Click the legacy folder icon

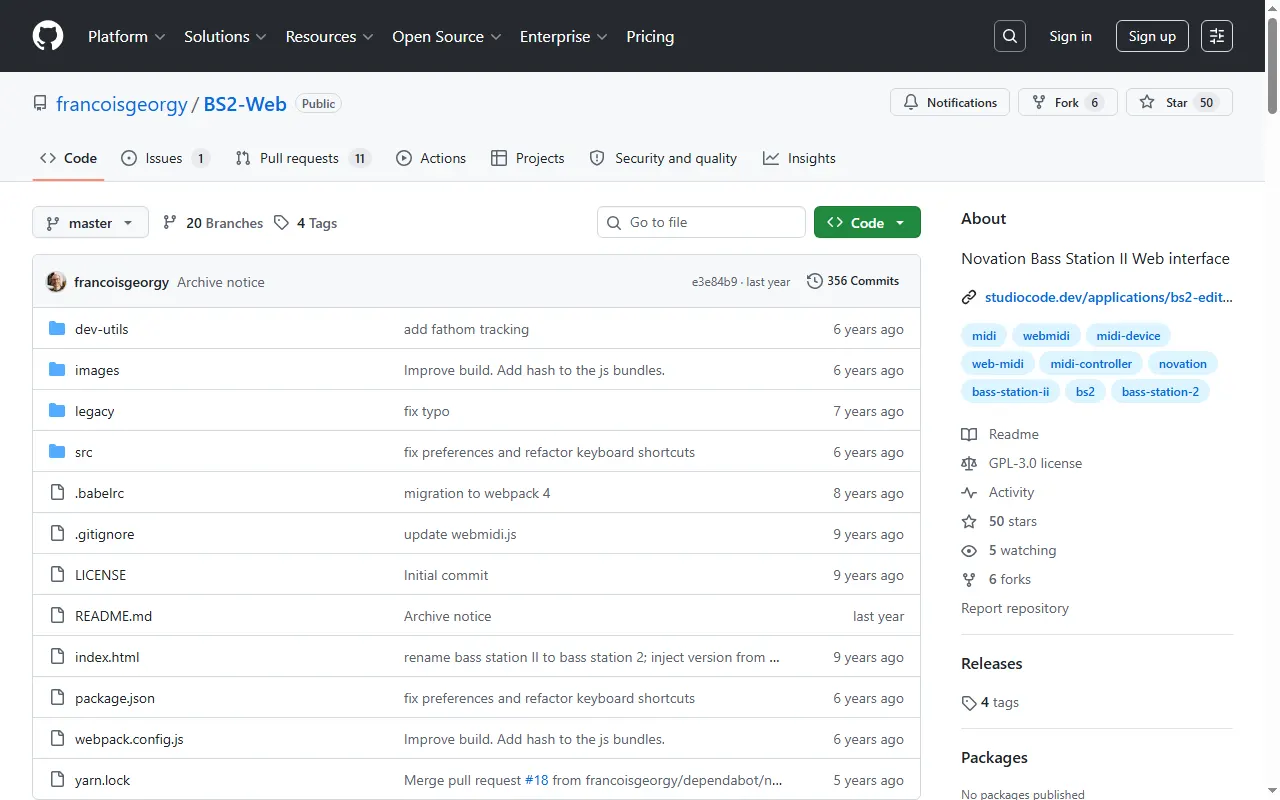coord(57,411)
